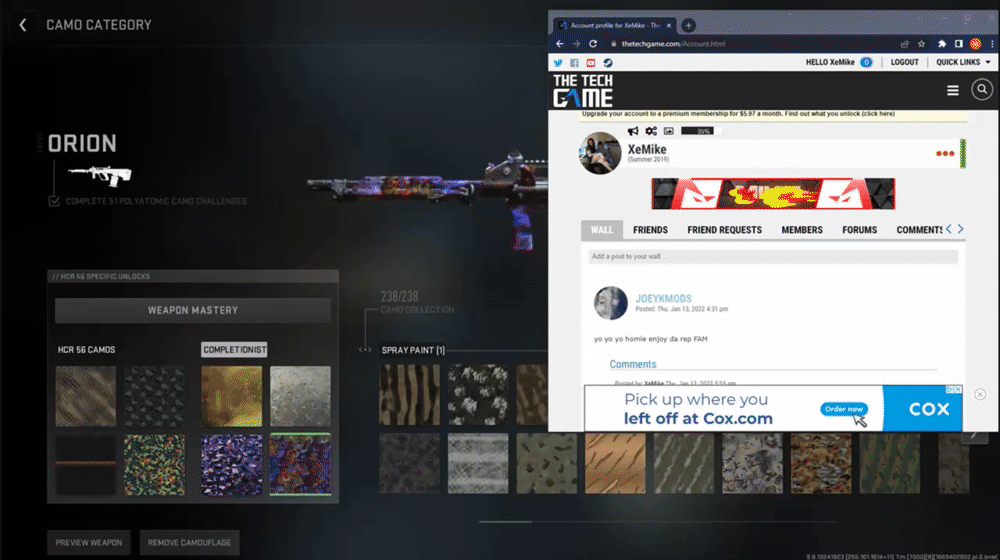Open JOEYKMODS profile link
Image resolution: width=1000 pixels, height=560 pixels.
pyautogui.click(x=663, y=298)
